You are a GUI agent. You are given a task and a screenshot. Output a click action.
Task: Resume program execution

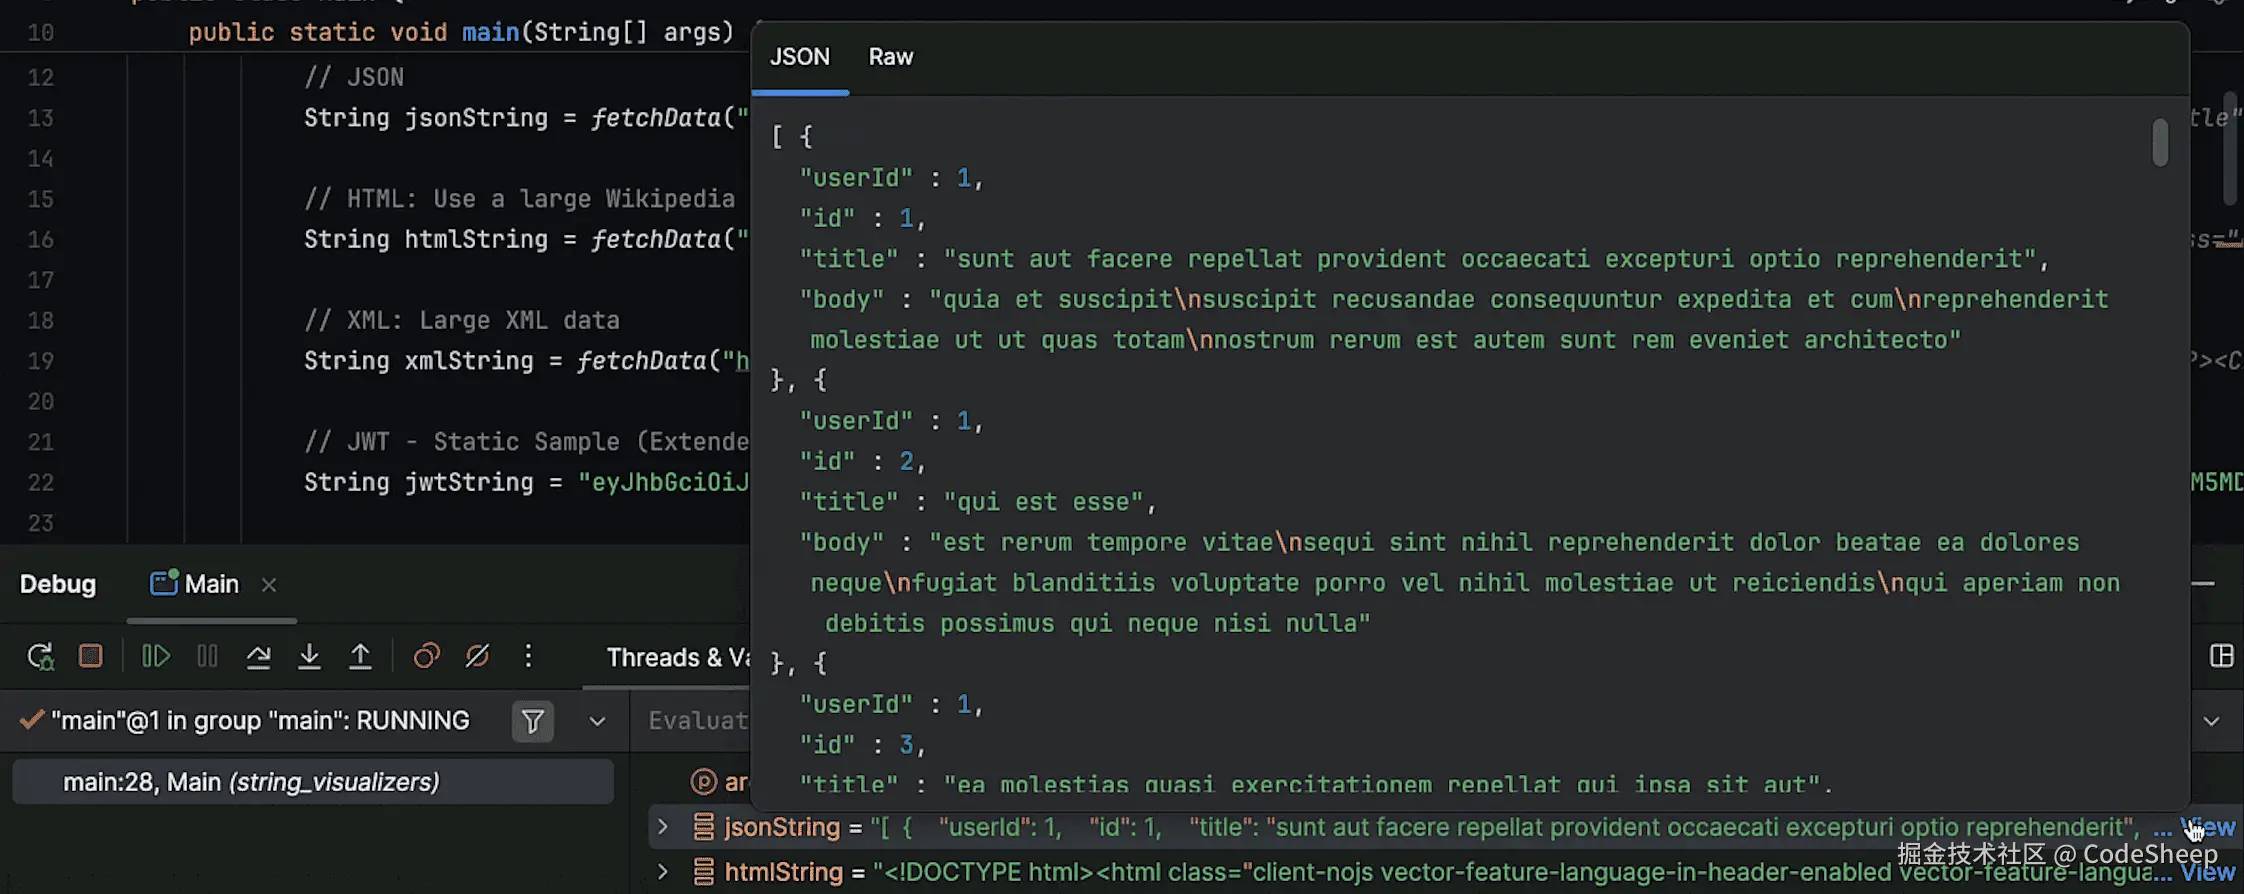[156, 657]
